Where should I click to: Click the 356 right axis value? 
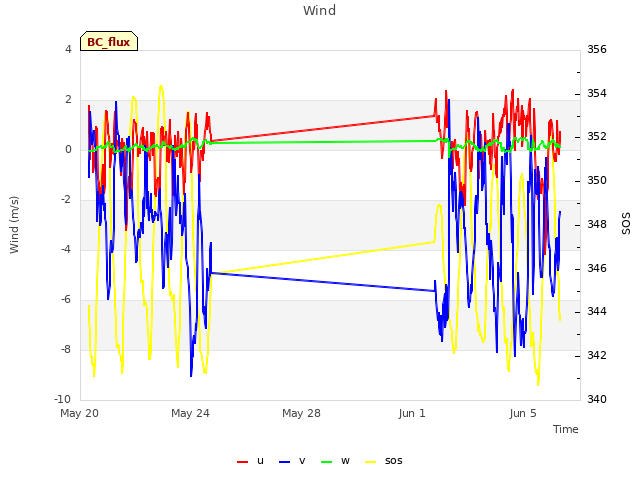pyautogui.click(x=597, y=49)
